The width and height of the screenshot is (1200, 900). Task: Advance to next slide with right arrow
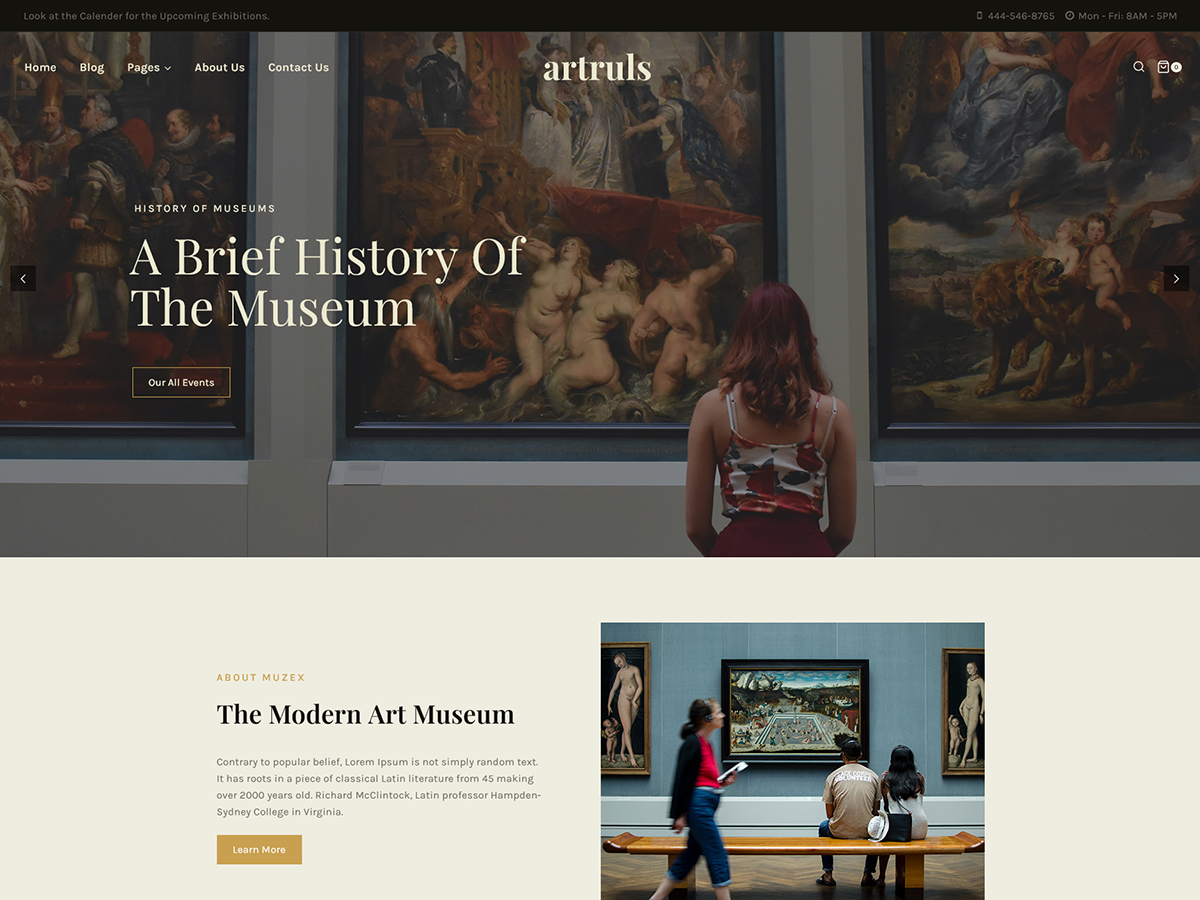point(1176,278)
